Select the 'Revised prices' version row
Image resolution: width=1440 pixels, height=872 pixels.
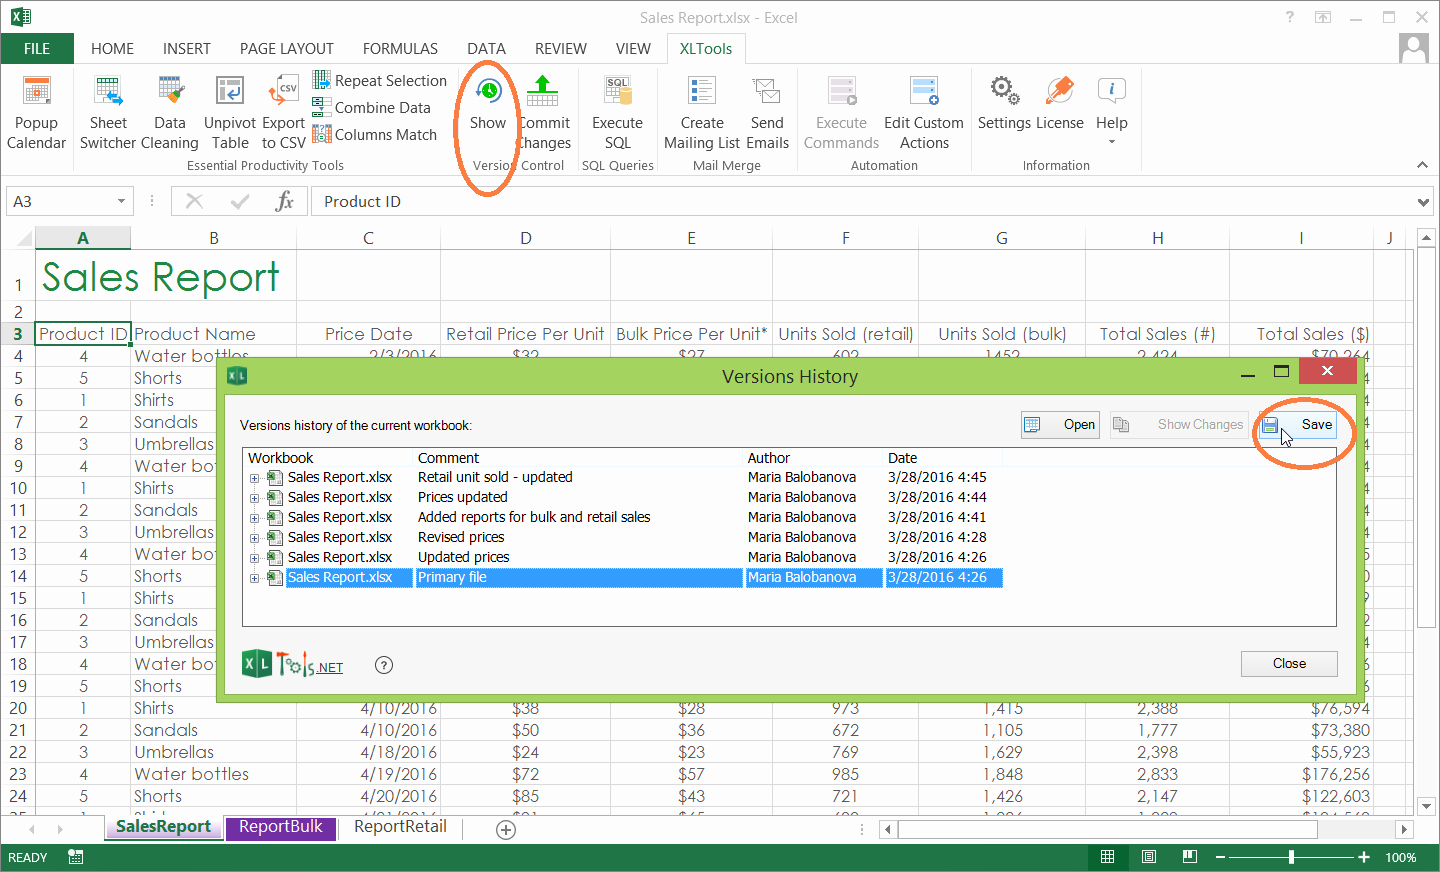(461, 537)
